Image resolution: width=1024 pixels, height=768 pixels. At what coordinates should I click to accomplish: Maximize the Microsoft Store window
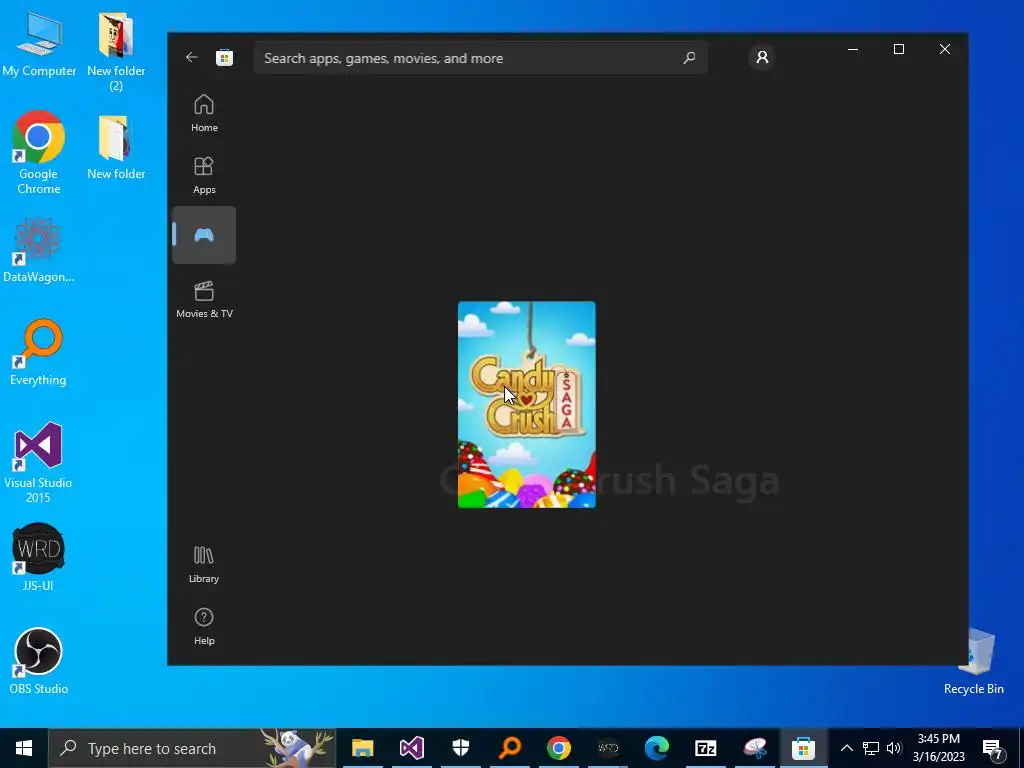coord(899,49)
